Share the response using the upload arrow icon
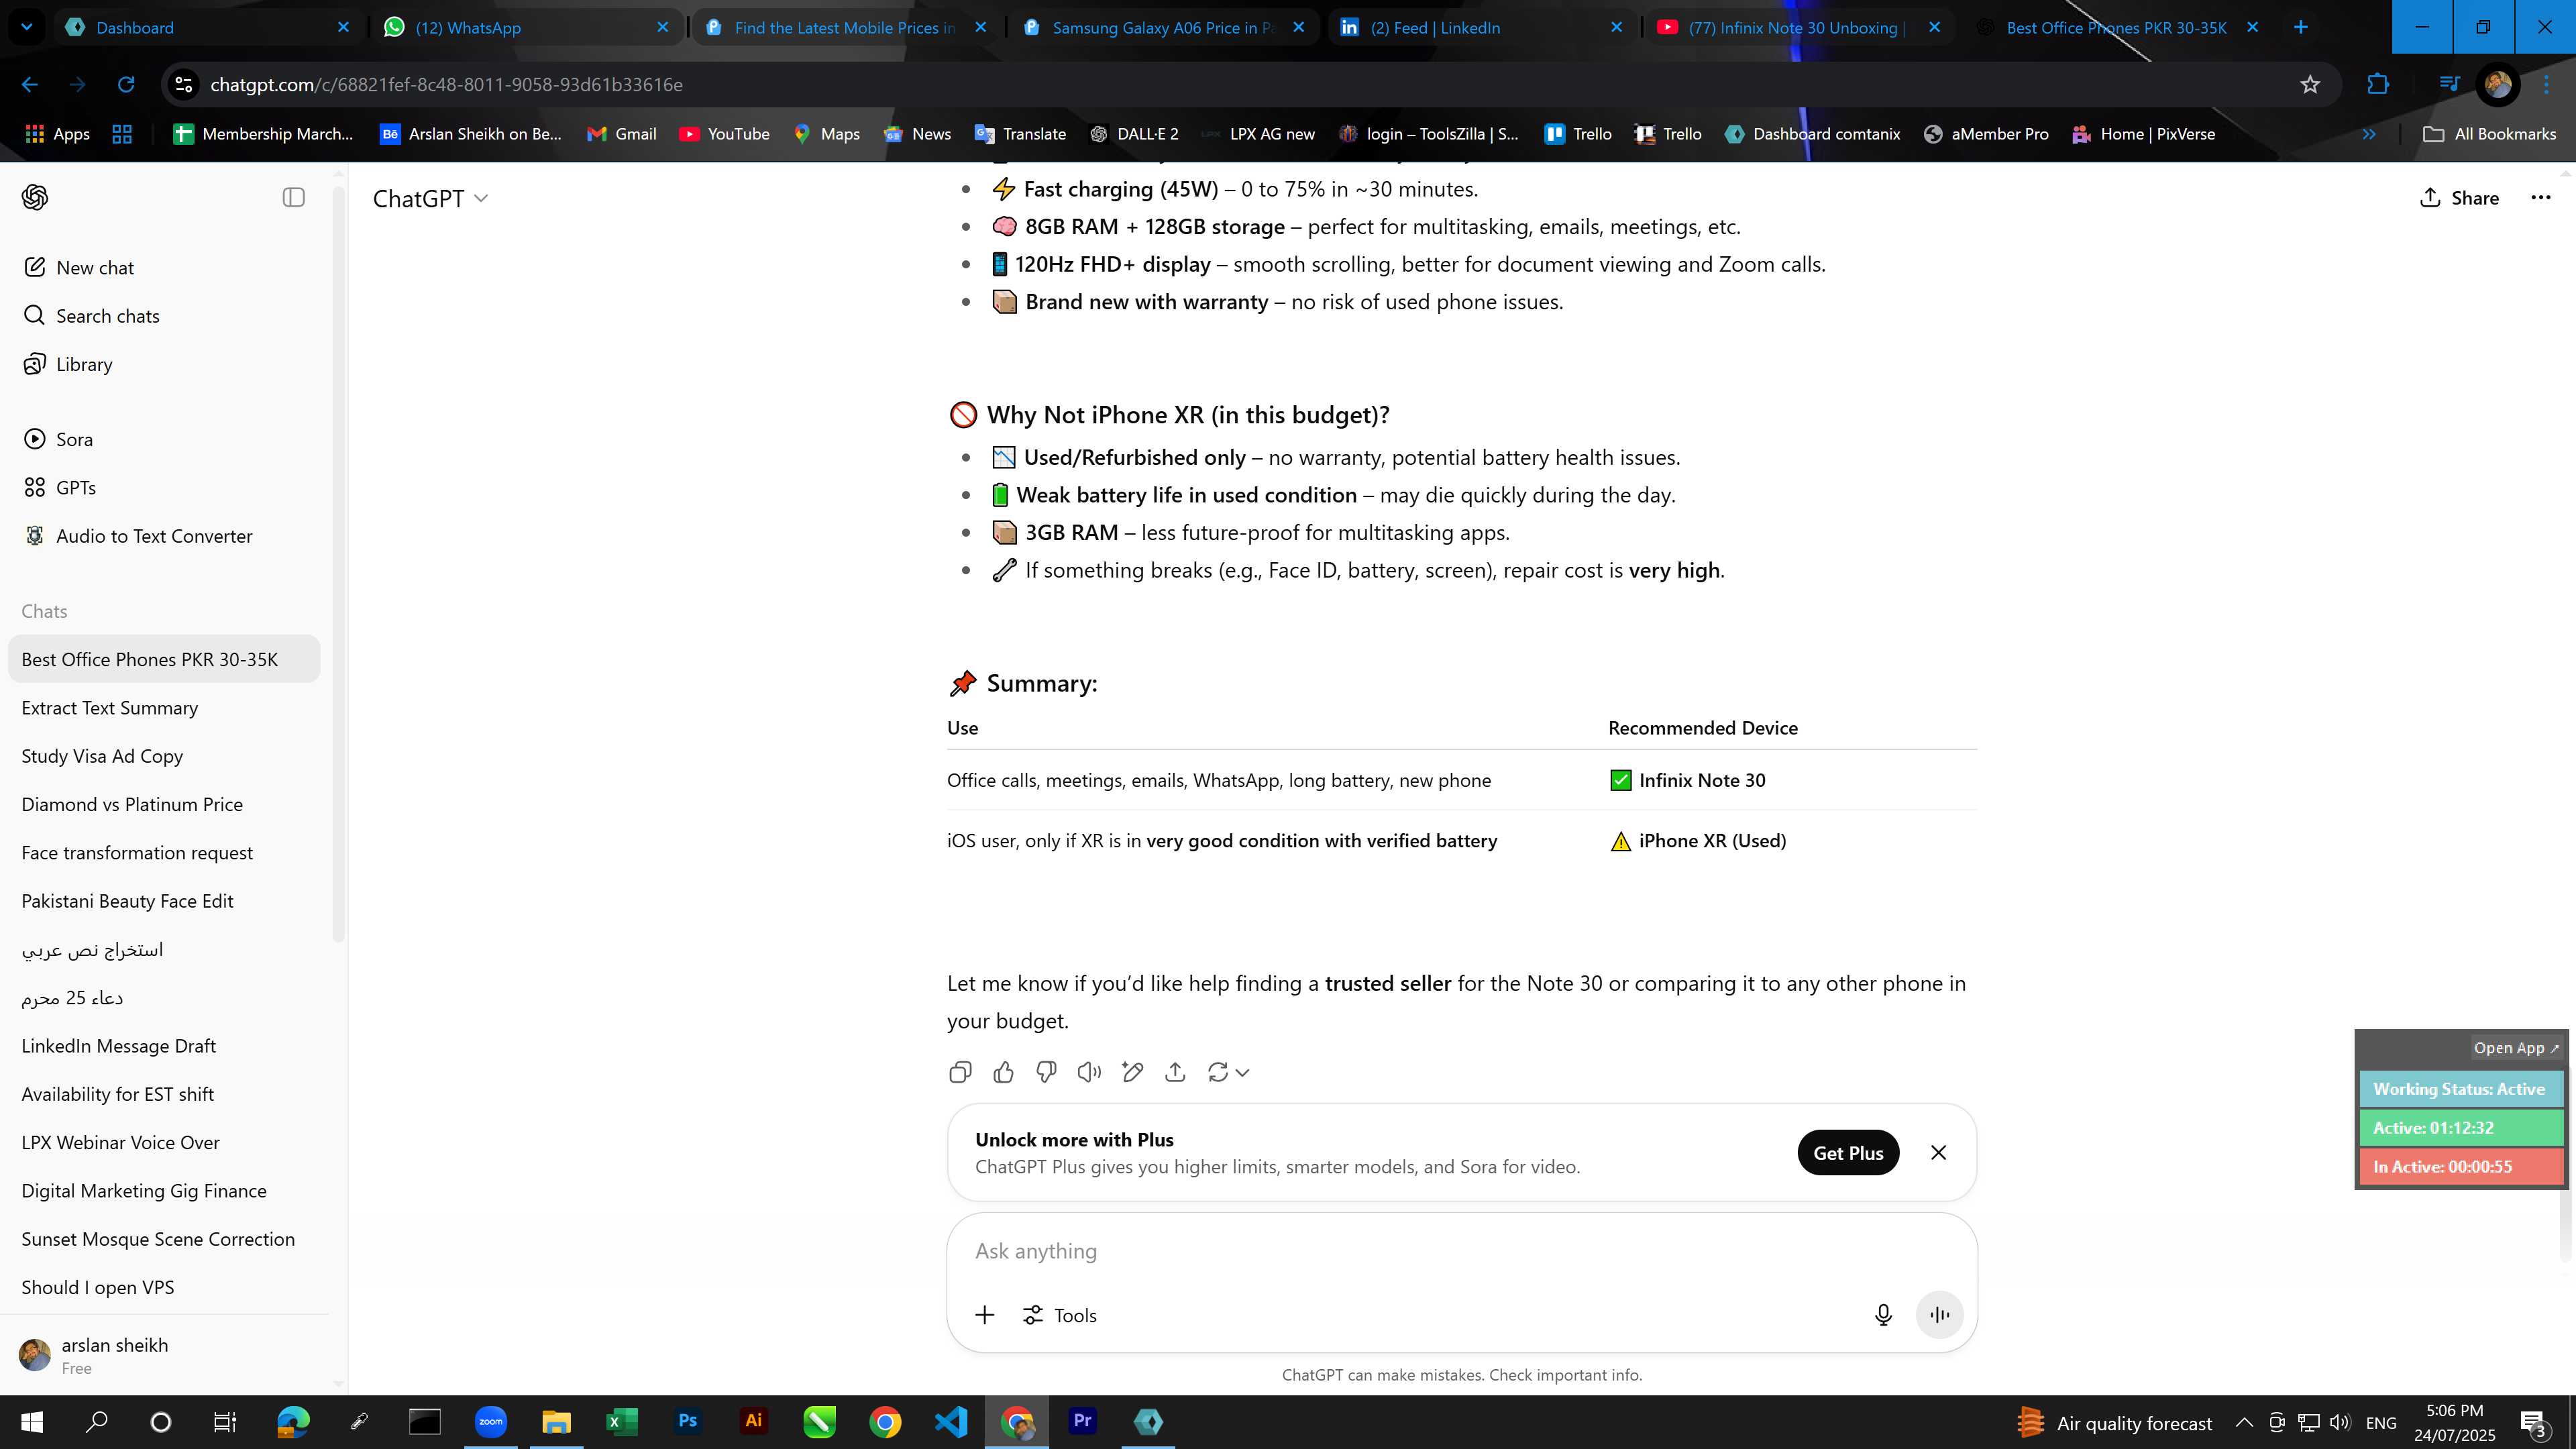Image resolution: width=2576 pixels, height=1449 pixels. [1175, 1072]
